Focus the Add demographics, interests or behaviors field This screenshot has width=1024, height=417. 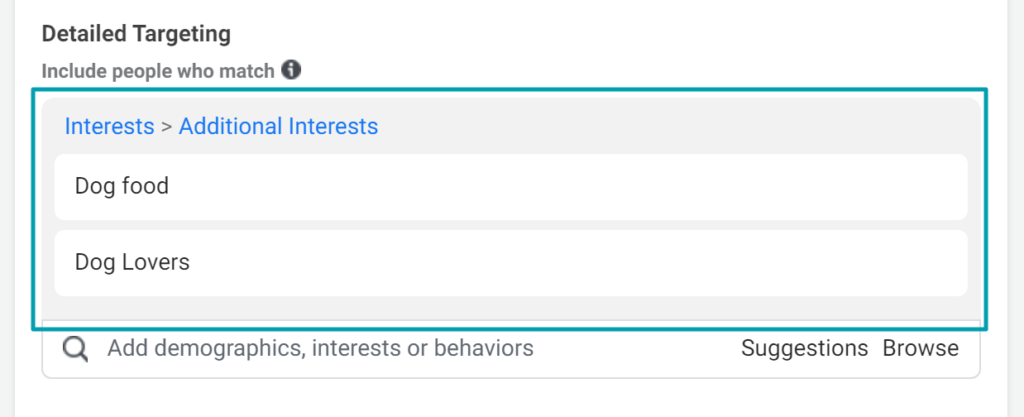point(511,349)
